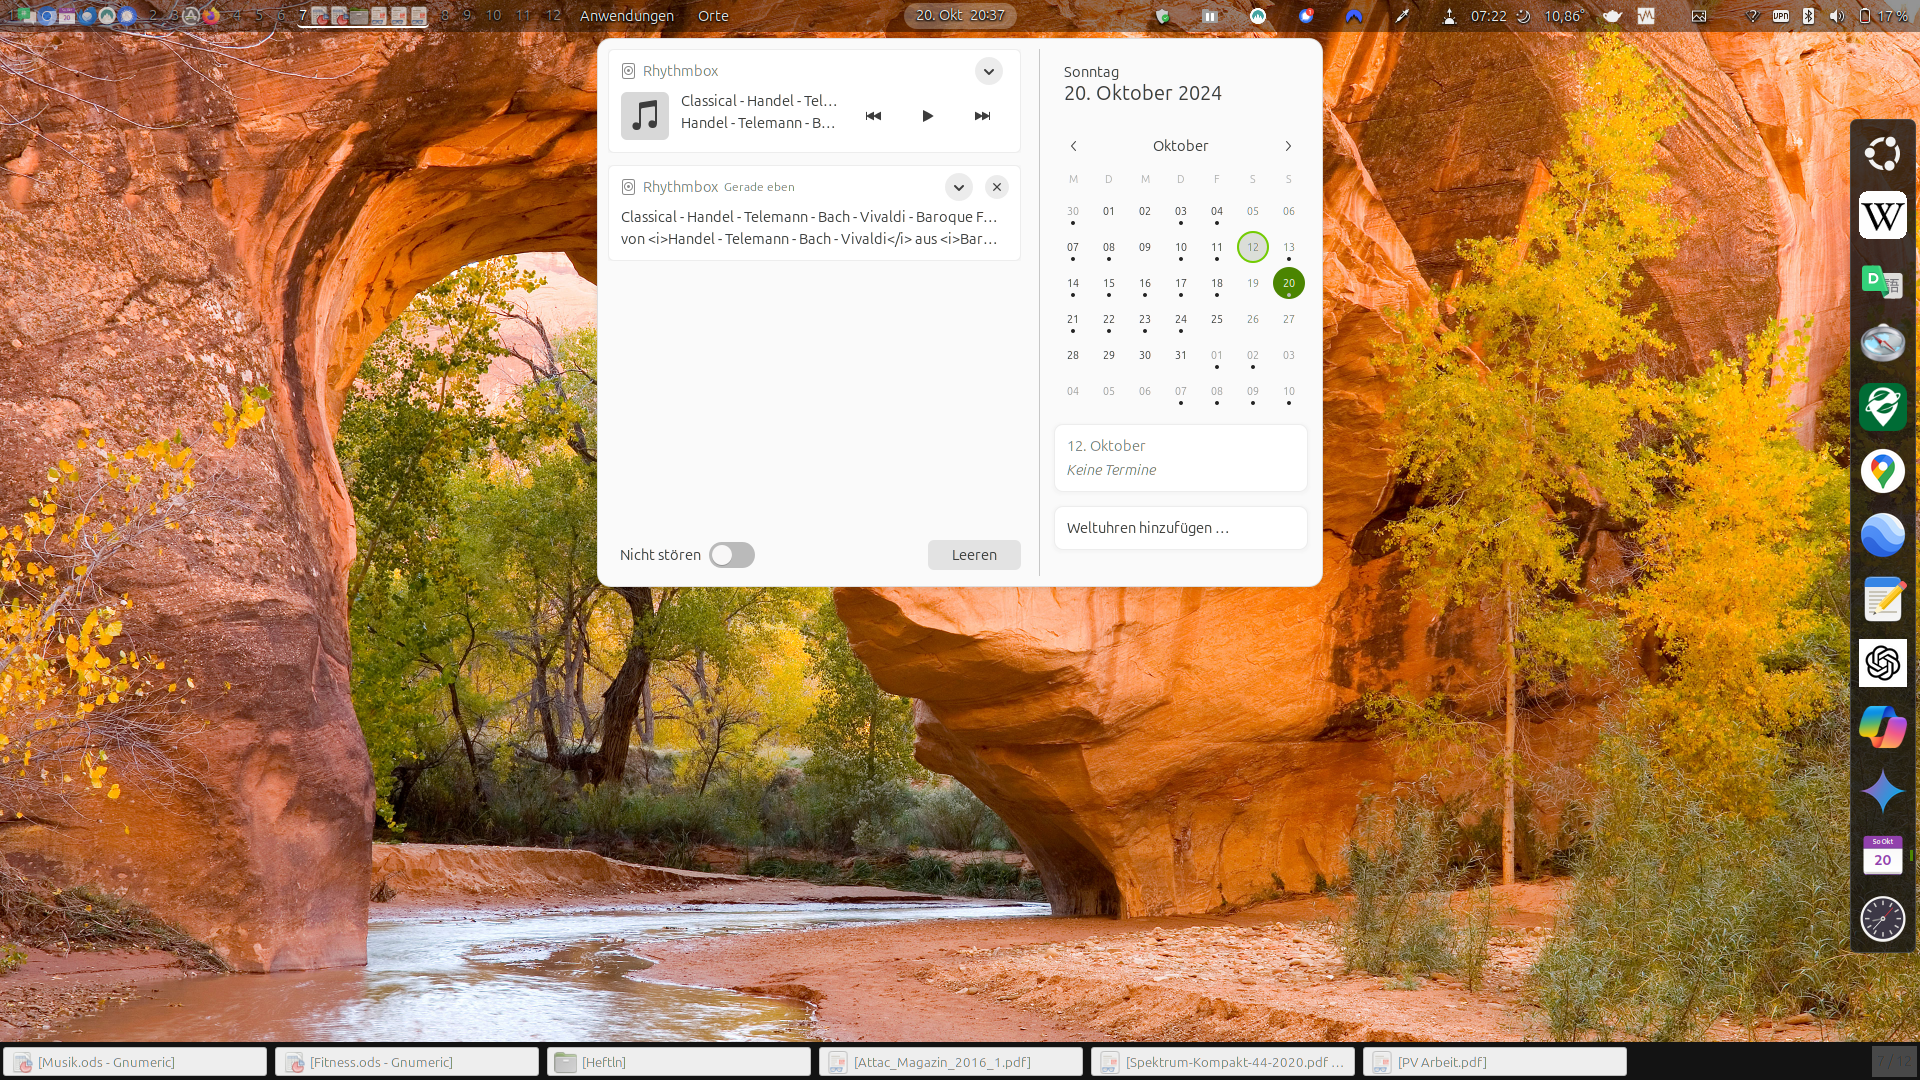Image resolution: width=1920 pixels, height=1080 pixels.
Task: Click Weltuhren hinzufügen button
Action: click(1180, 528)
